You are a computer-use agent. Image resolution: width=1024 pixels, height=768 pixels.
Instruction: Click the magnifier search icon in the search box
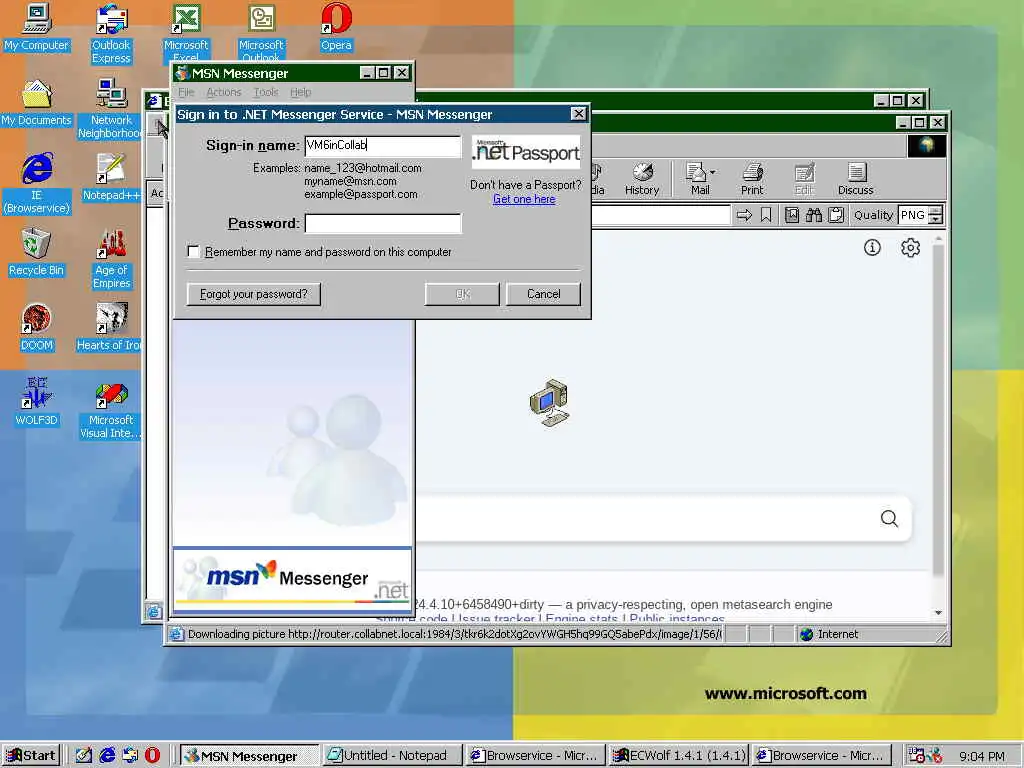(x=889, y=519)
